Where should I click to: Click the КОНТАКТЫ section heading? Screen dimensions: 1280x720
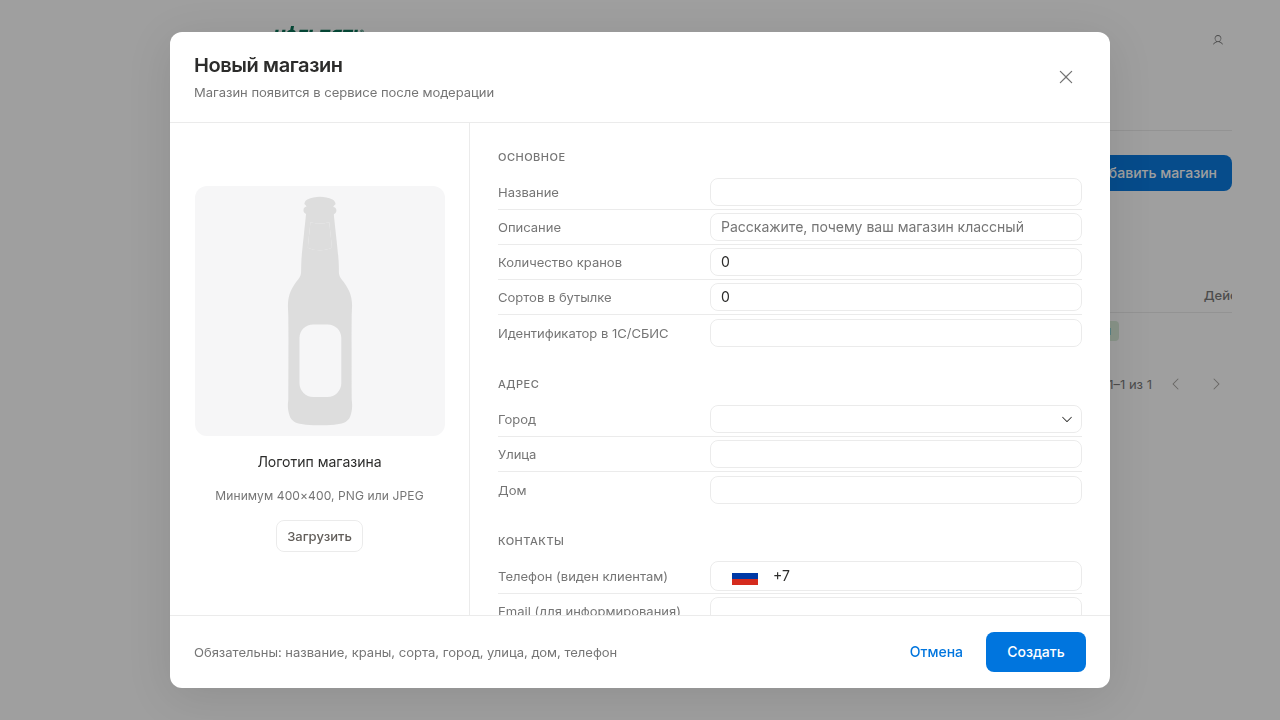(x=531, y=541)
